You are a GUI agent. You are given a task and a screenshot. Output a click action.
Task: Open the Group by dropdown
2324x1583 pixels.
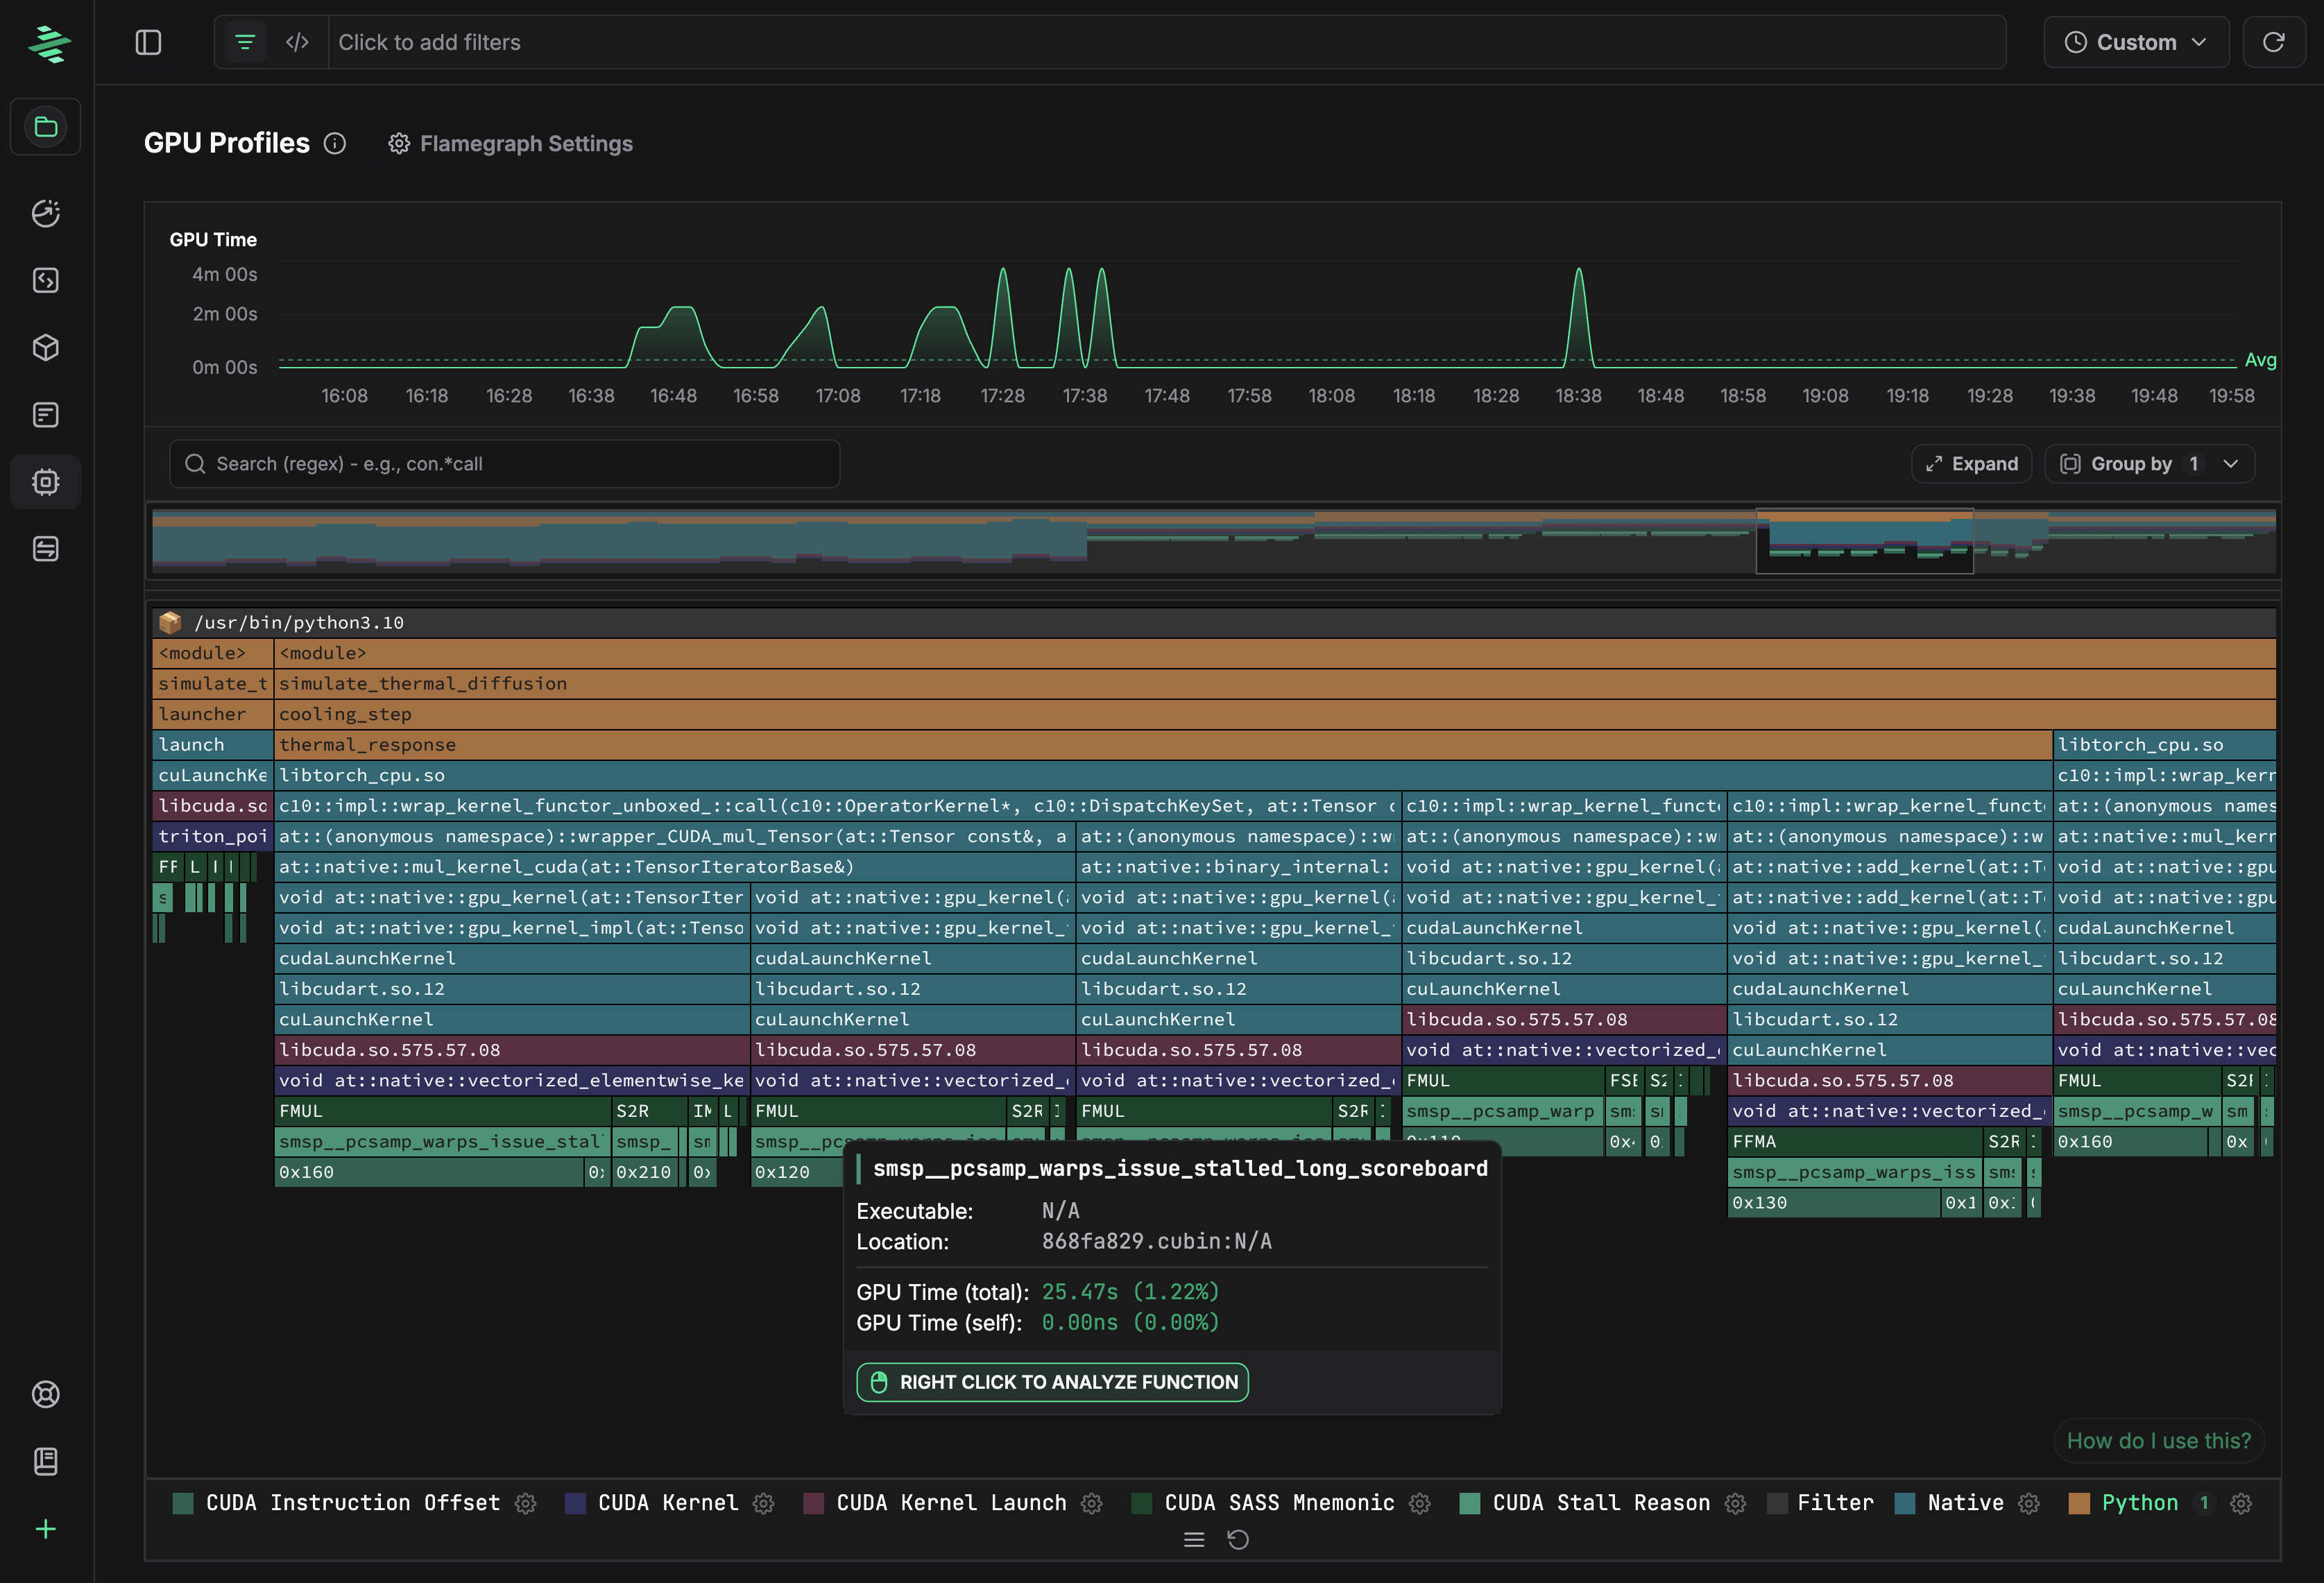click(2149, 464)
